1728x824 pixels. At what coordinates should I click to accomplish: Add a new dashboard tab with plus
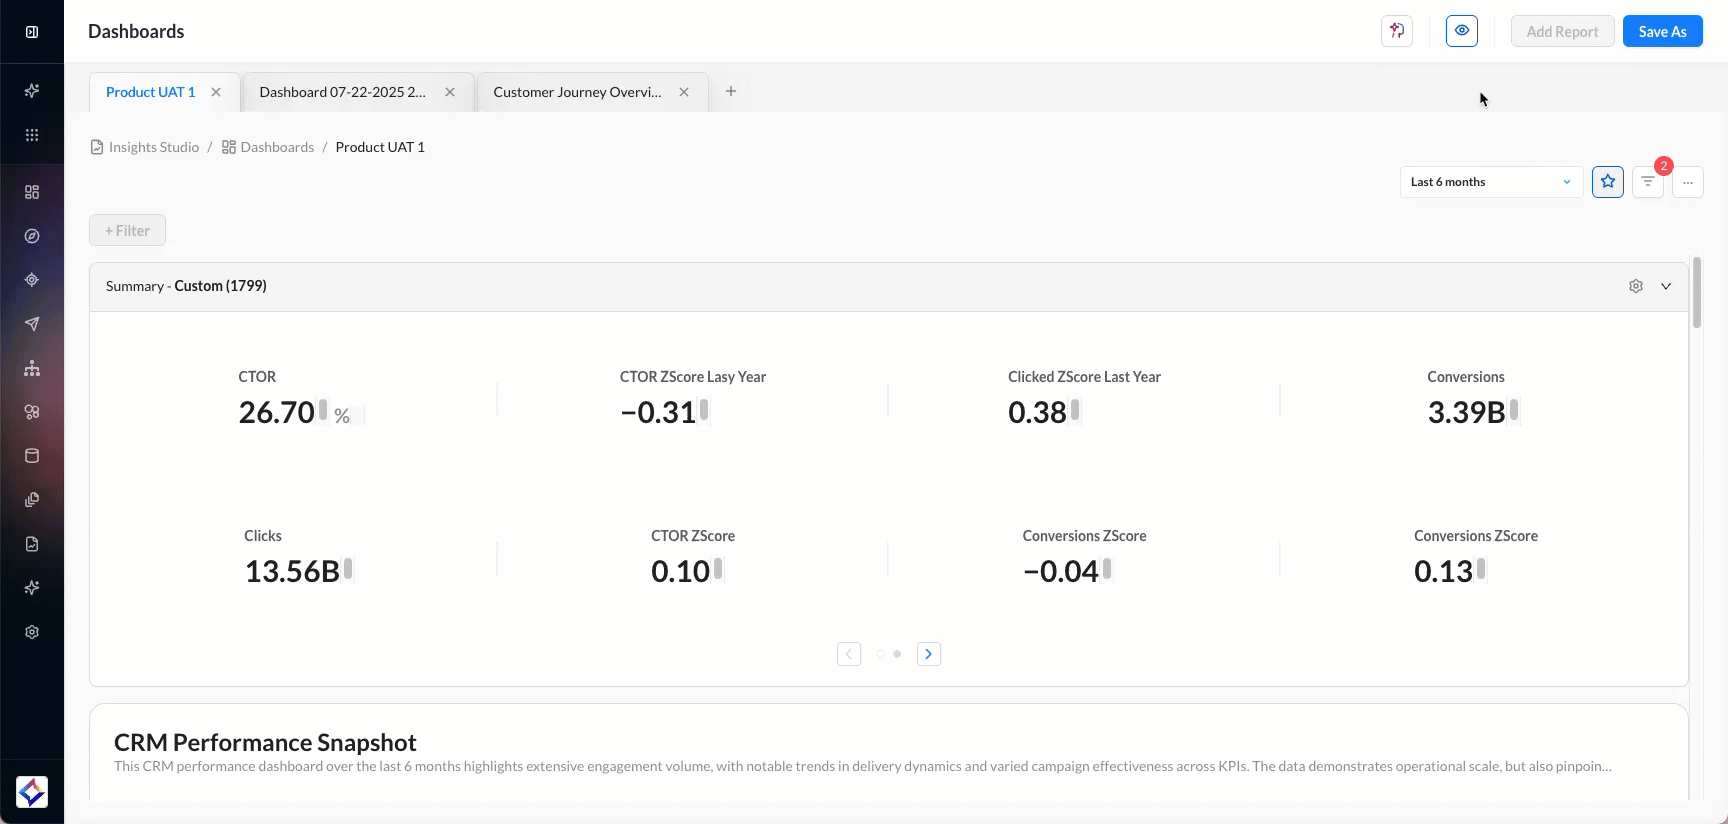pyautogui.click(x=731, y=91)
